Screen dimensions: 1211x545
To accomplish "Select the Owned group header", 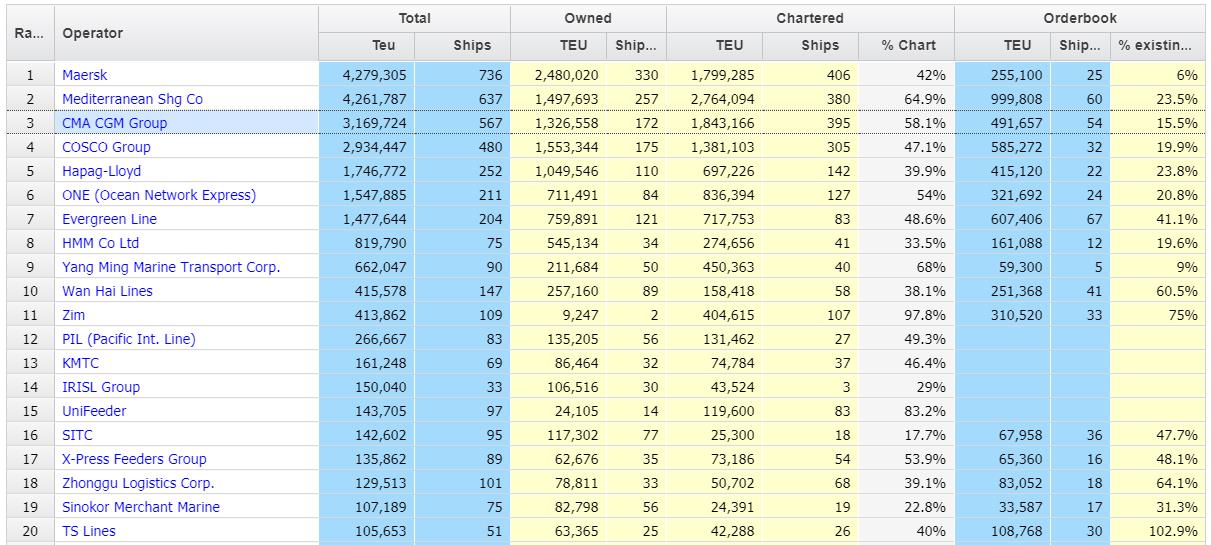I will click(x=589, y=19).
